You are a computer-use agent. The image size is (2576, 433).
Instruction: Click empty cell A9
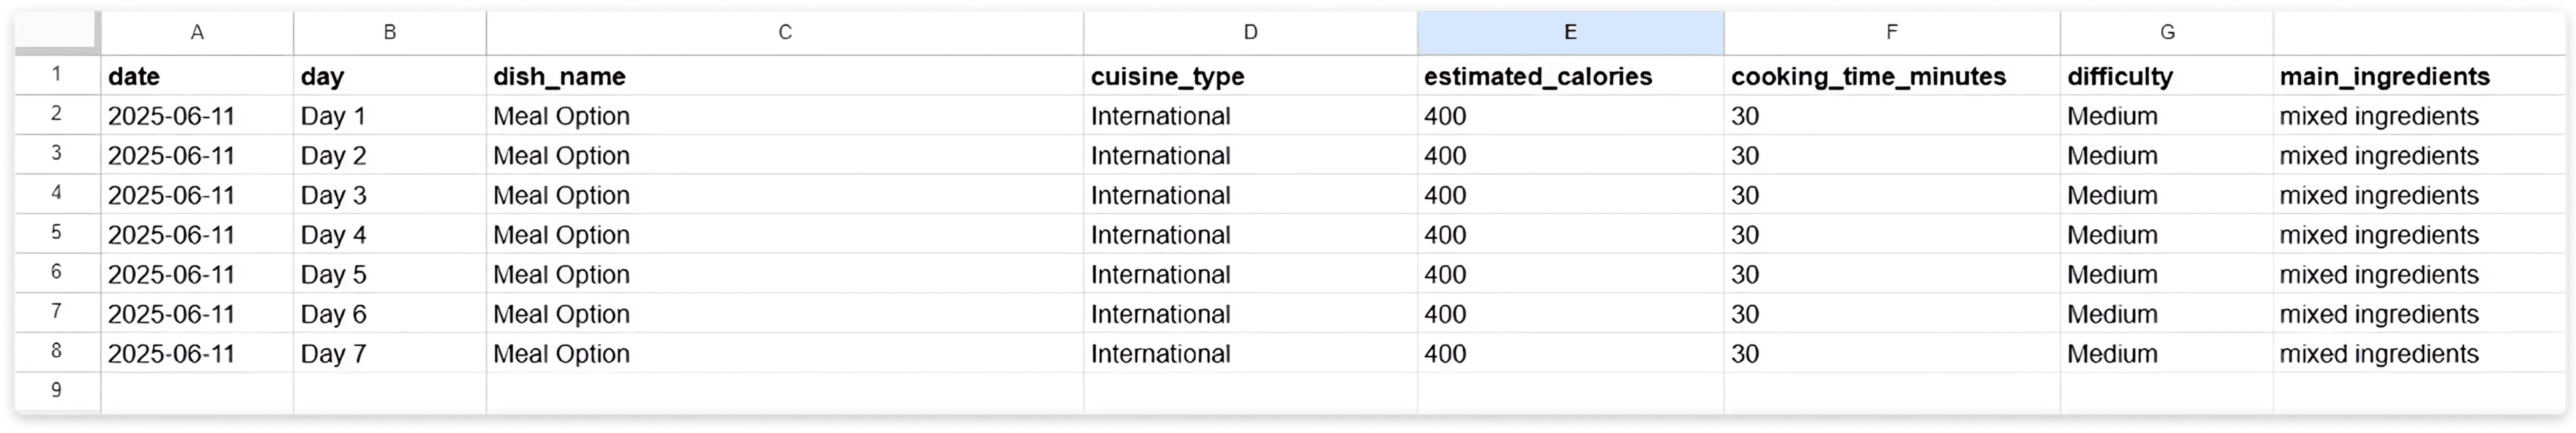(197, 392)
